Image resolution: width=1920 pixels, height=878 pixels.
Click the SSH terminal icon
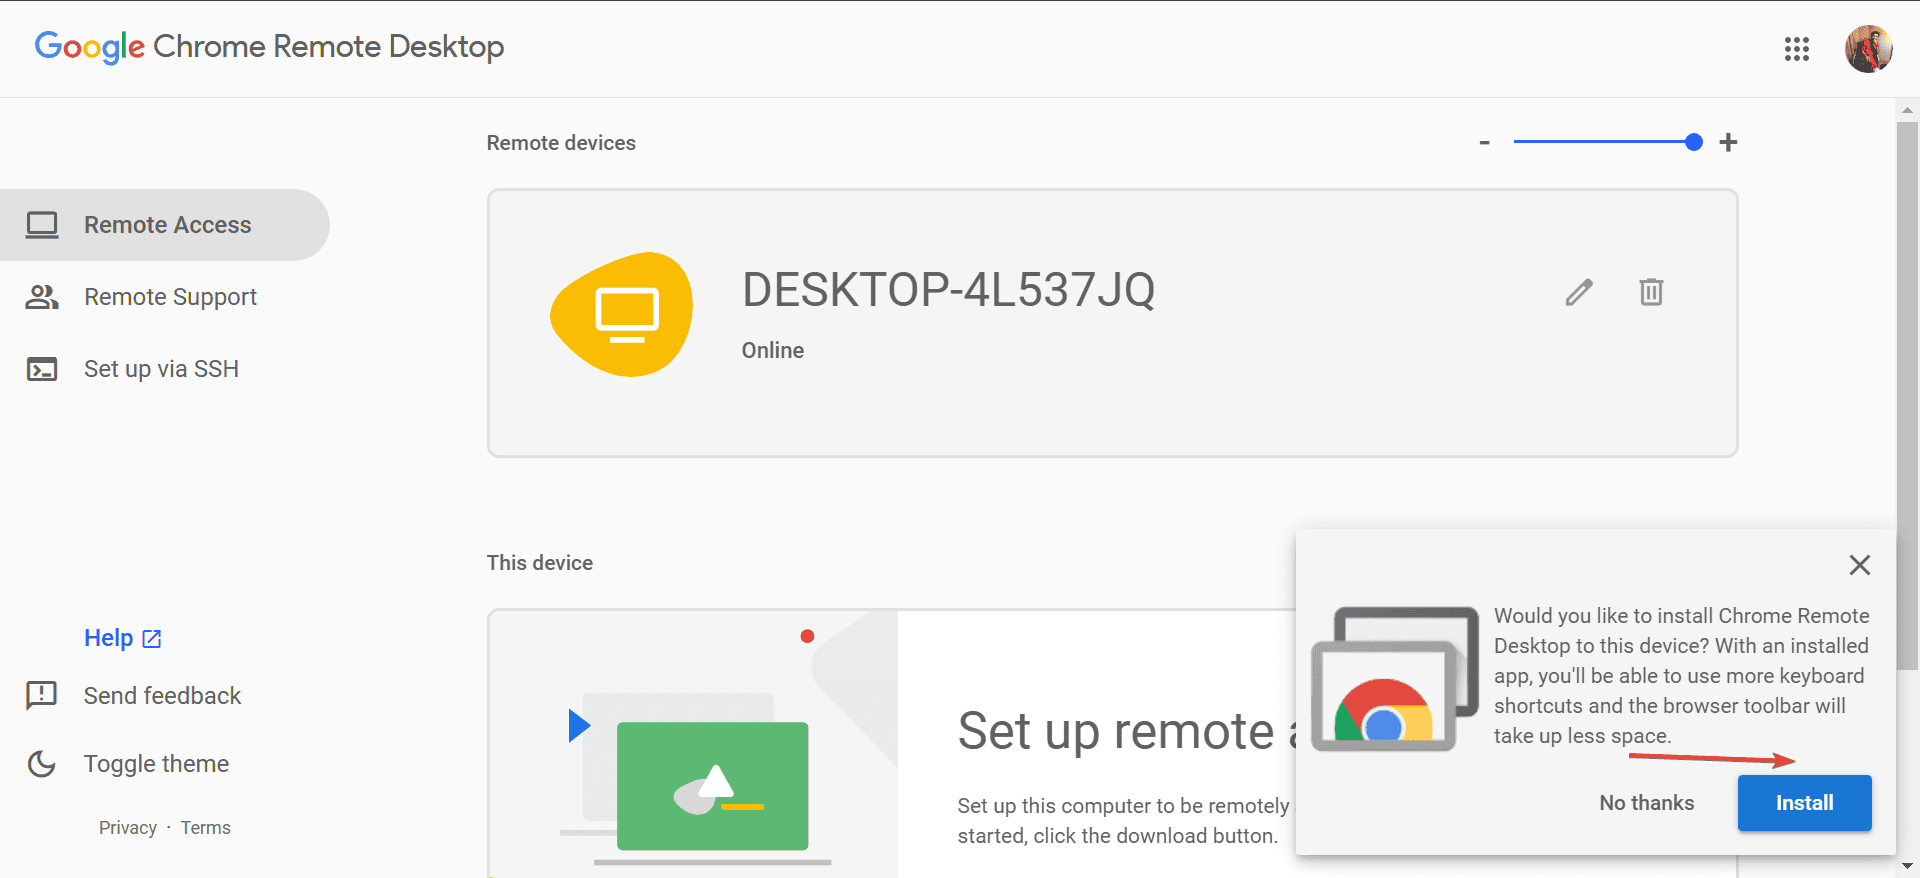(x=42, y=369)
